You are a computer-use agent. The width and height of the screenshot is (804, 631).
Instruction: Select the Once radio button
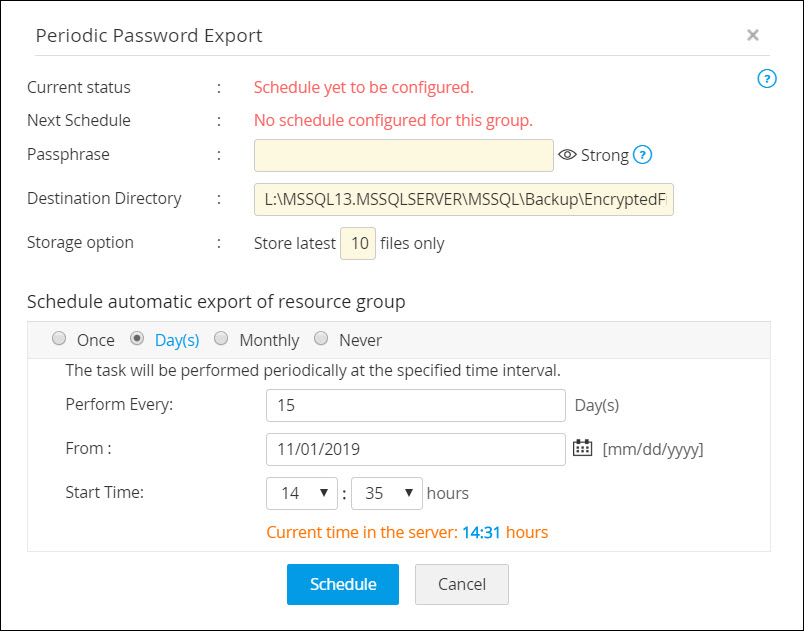59,339
